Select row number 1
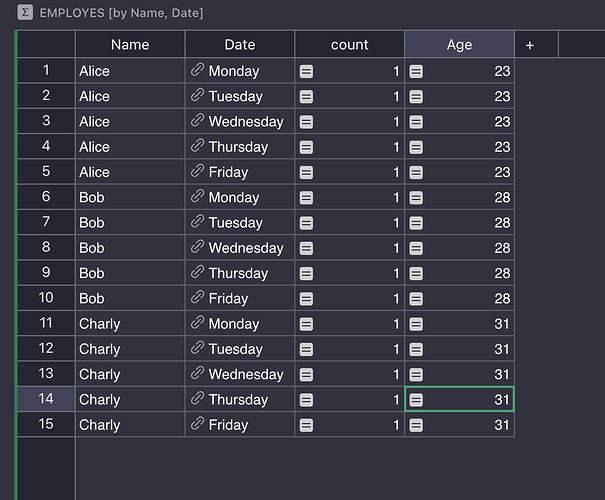Viewport: 605px width, 500px height. click(x=46, y=71)
